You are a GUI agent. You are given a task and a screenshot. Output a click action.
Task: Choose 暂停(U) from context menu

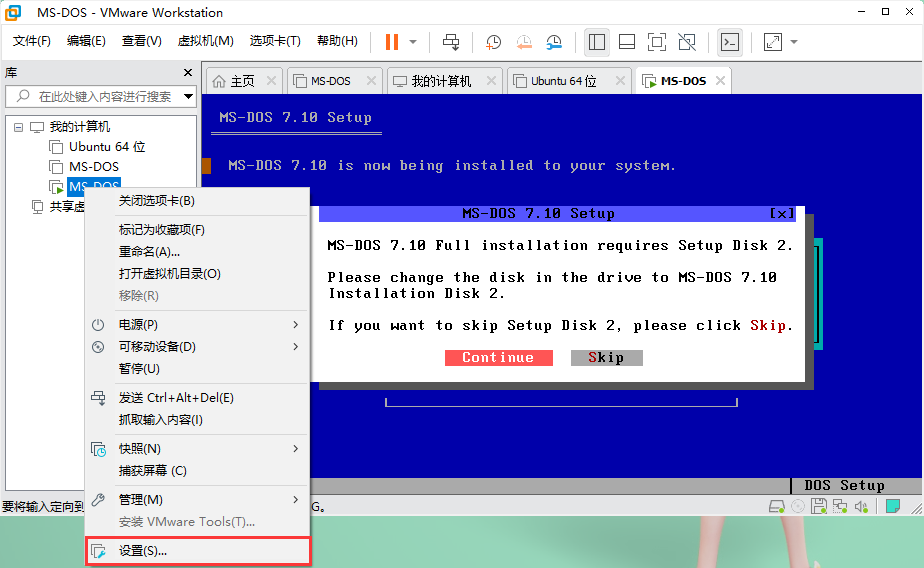197,369
